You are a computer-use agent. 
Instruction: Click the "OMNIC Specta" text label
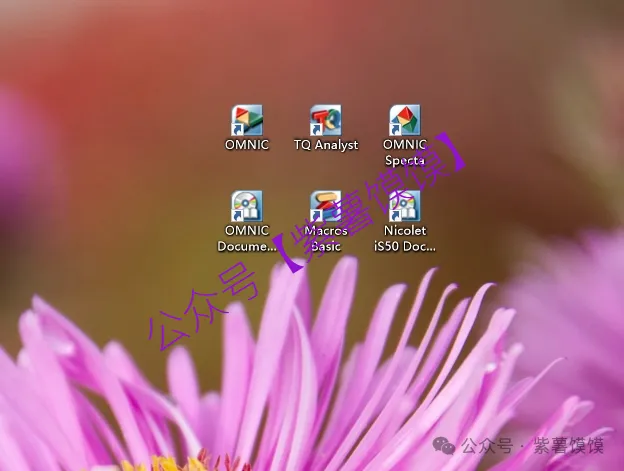(x=405, y=152)
